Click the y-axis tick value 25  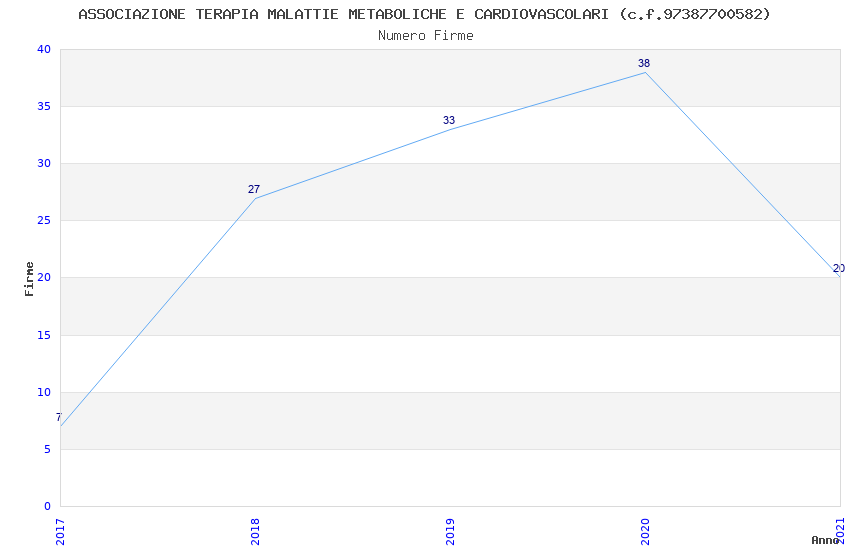[44, 221]
